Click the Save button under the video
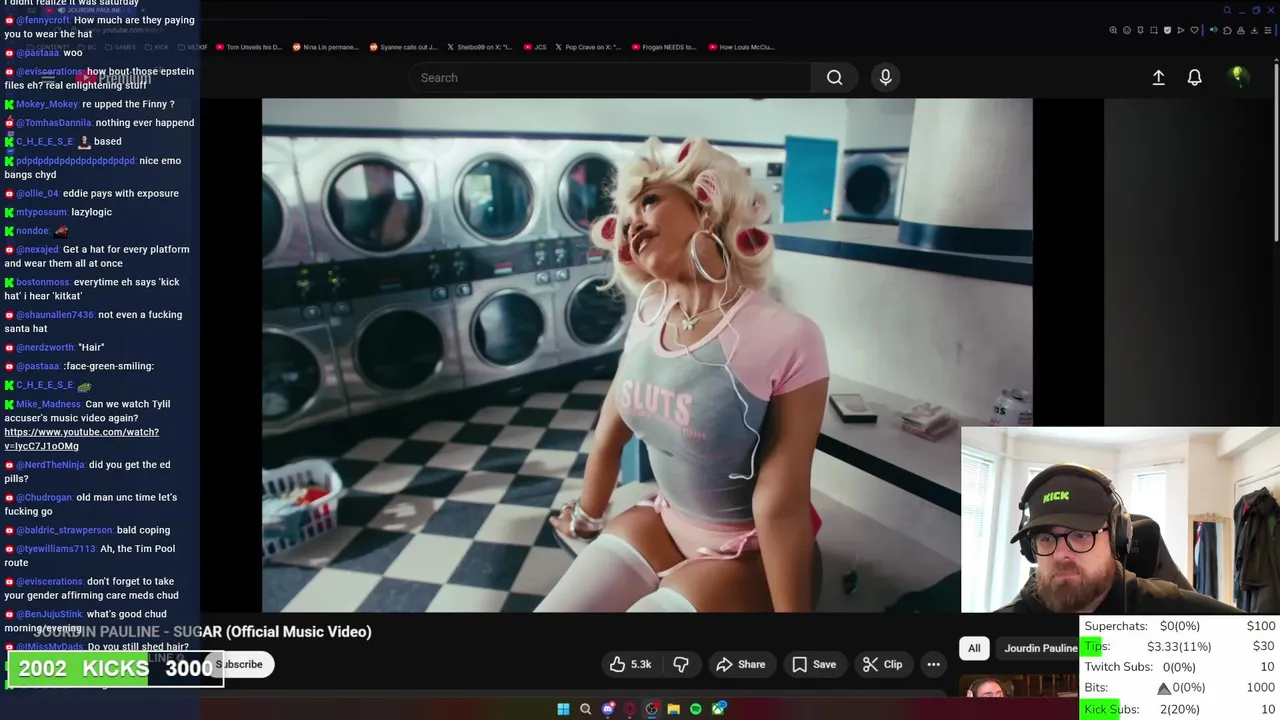Viewport: 1280px width, 720px height. 814,664
